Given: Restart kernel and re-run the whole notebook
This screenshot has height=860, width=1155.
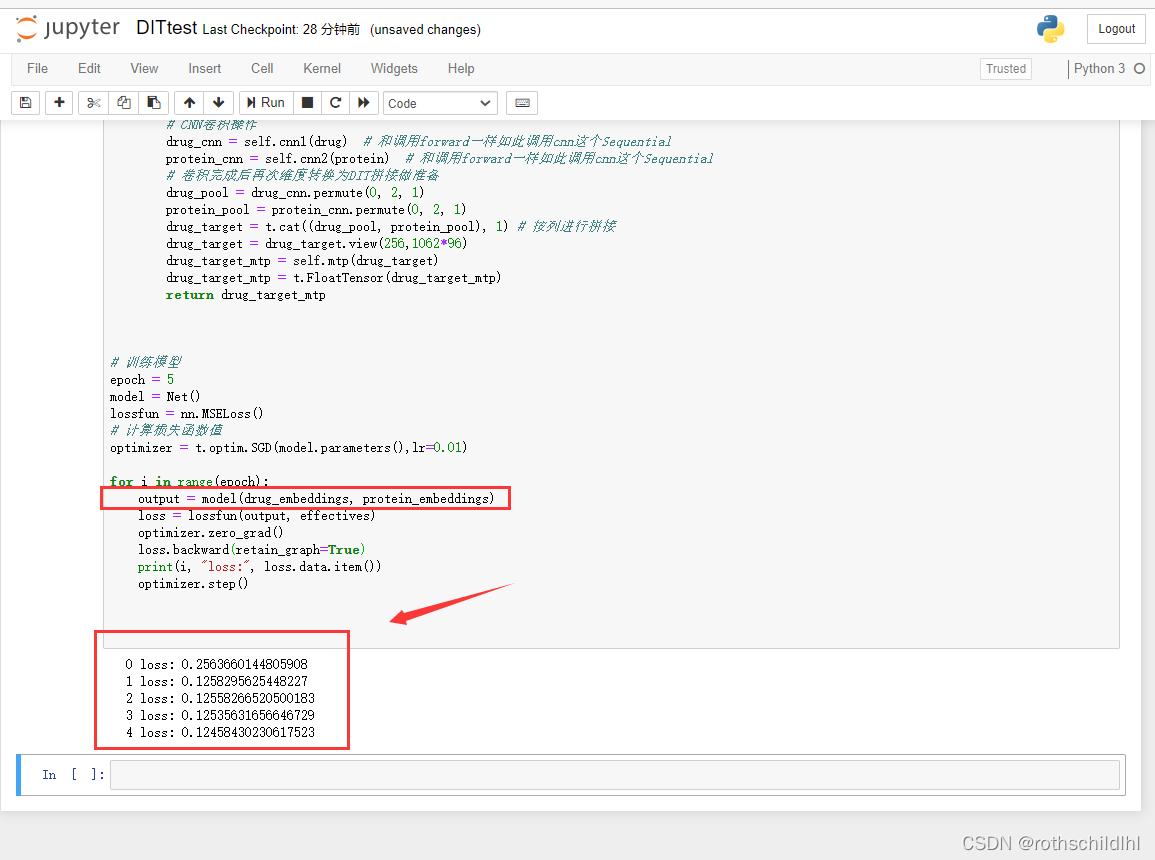Looking at the screenshot, I should [363, 102].
